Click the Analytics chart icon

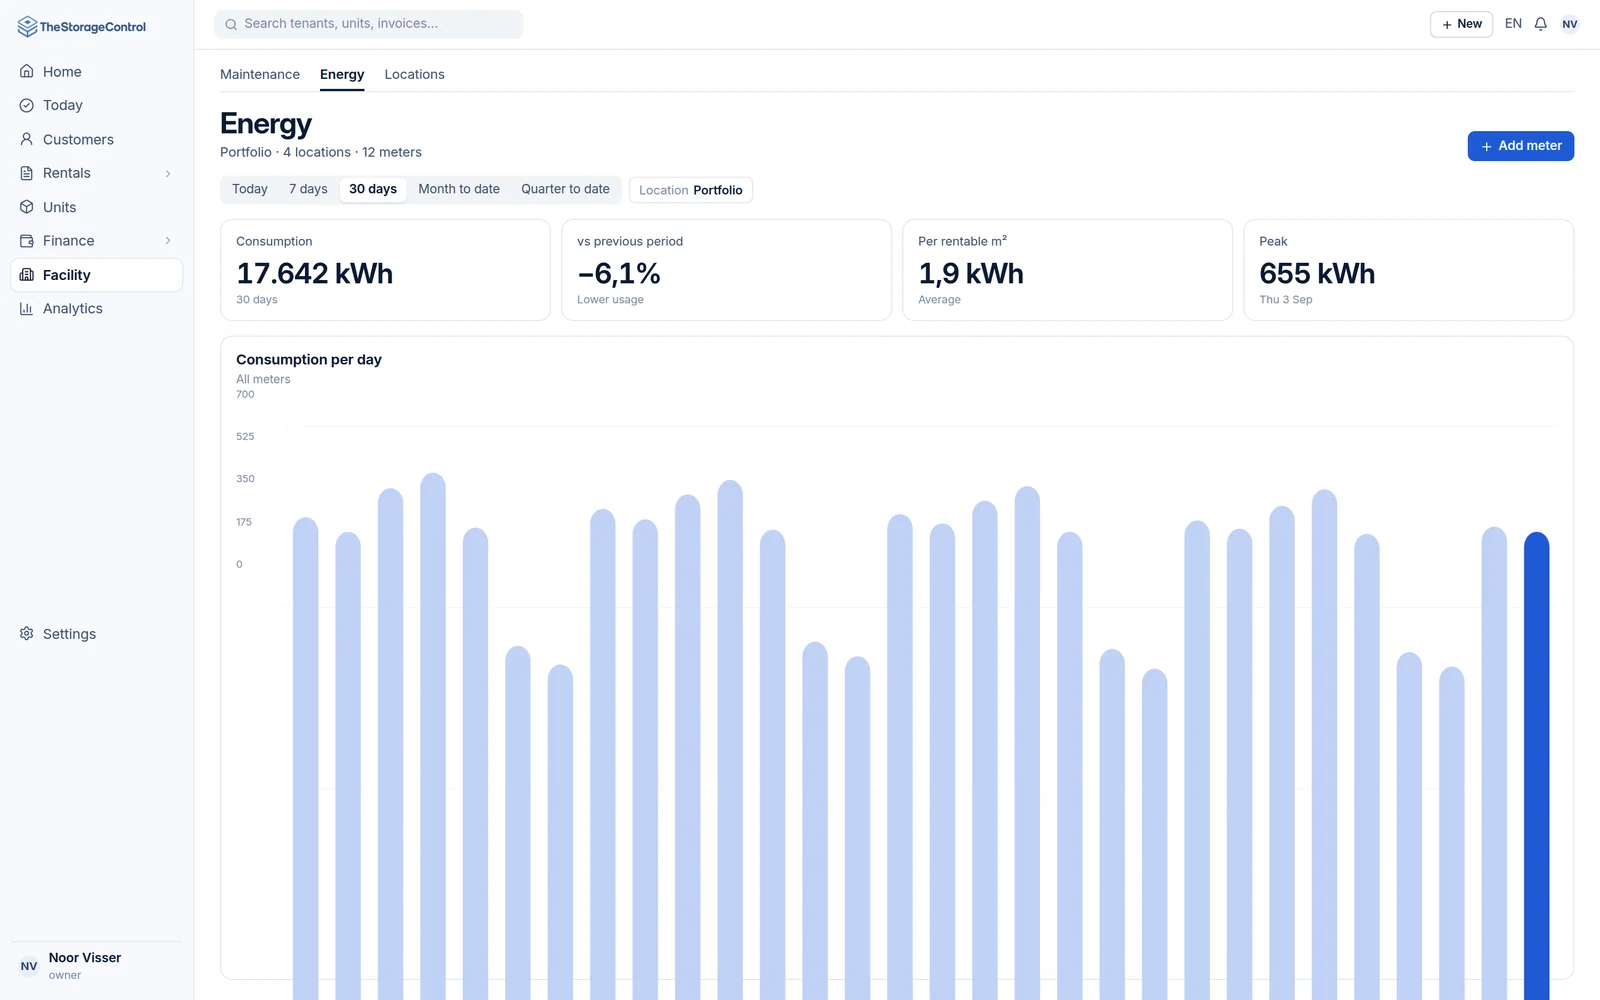pyautogui.click(x=27, y=309)
